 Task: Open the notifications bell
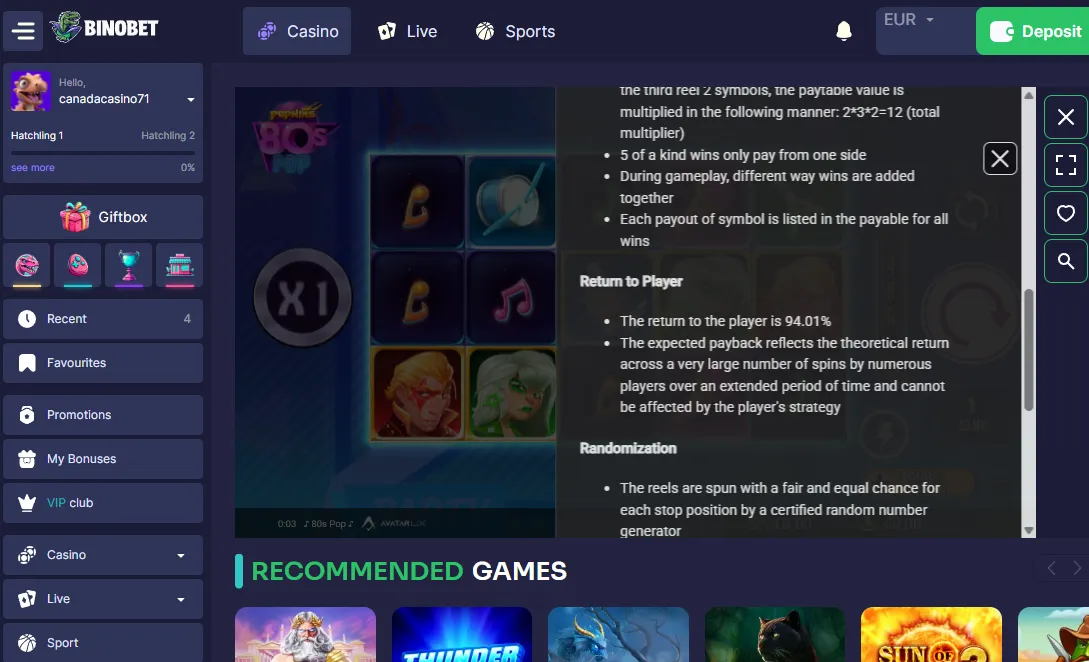click(x=844, y=31)
